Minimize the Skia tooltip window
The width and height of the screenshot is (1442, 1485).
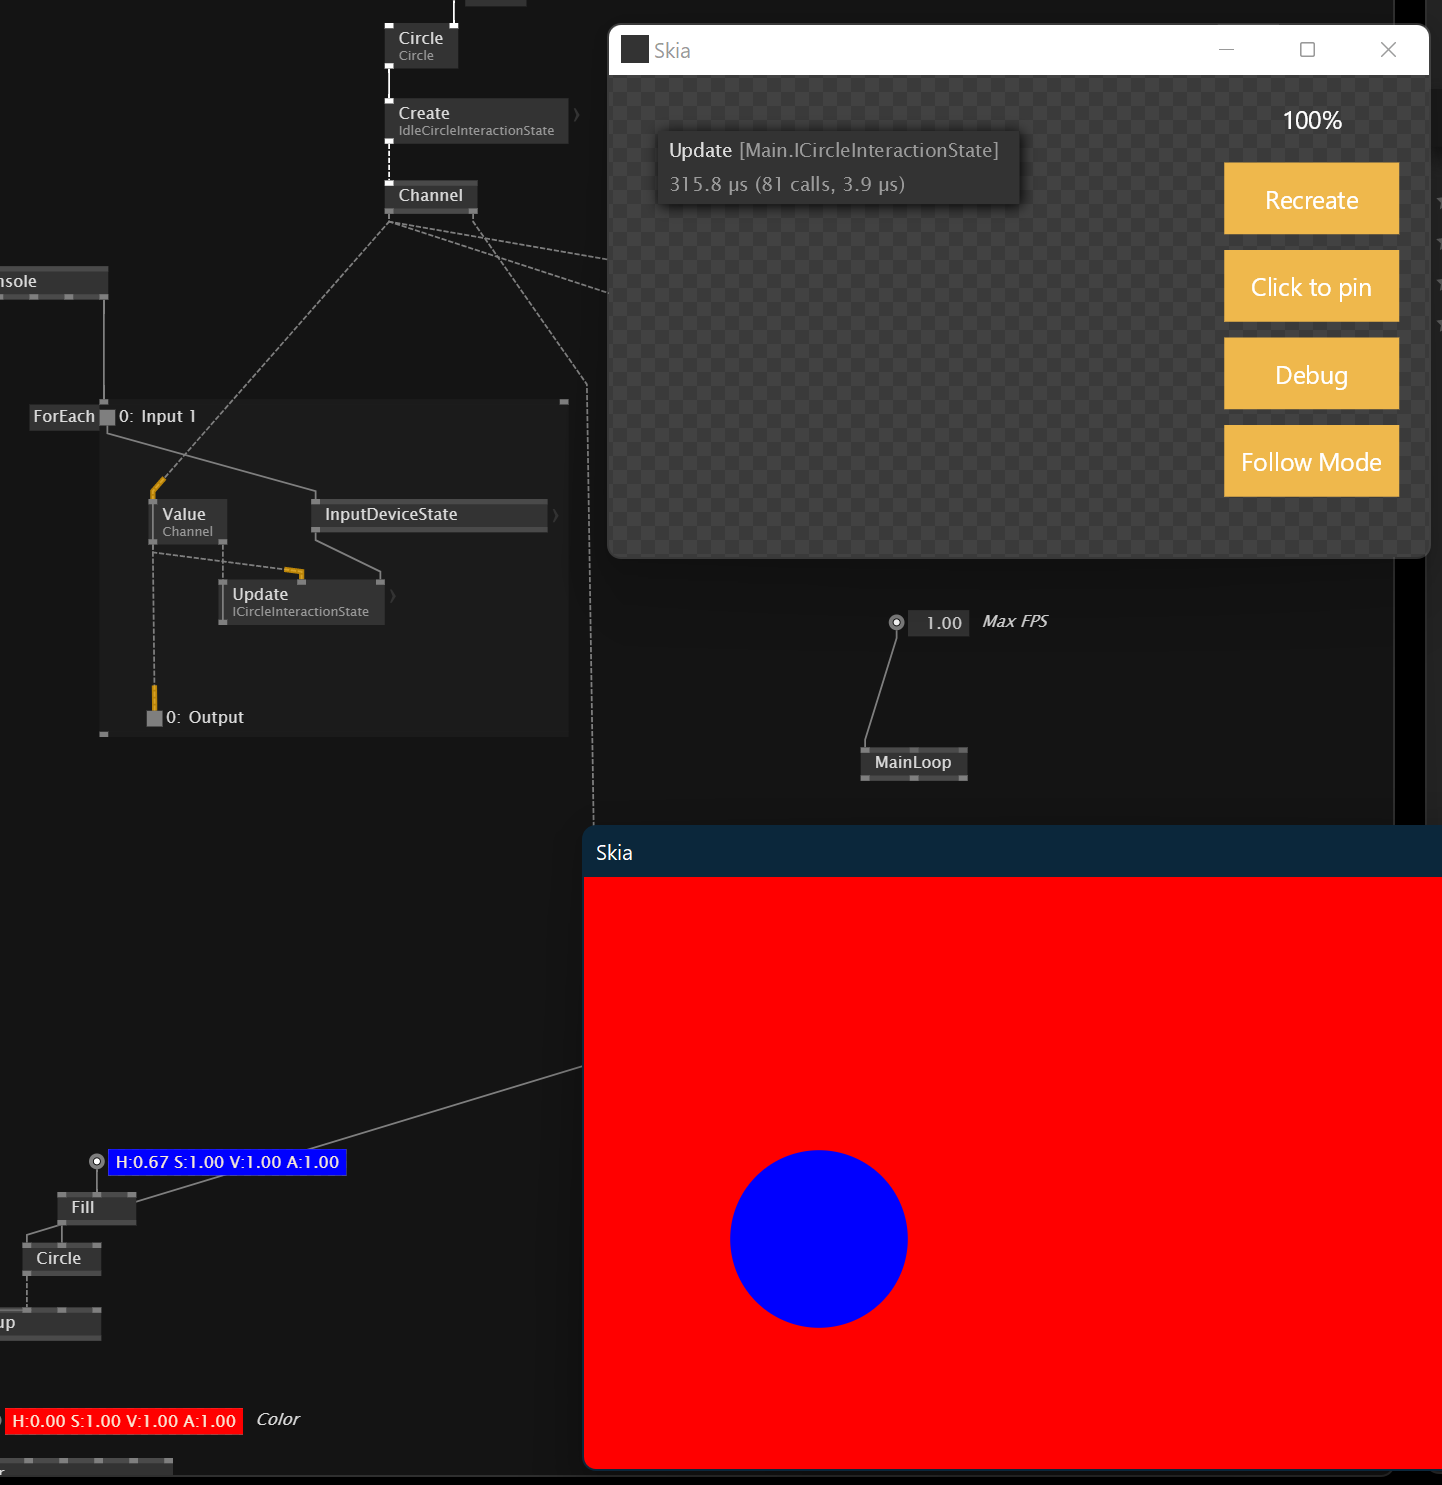point(1227,50)
